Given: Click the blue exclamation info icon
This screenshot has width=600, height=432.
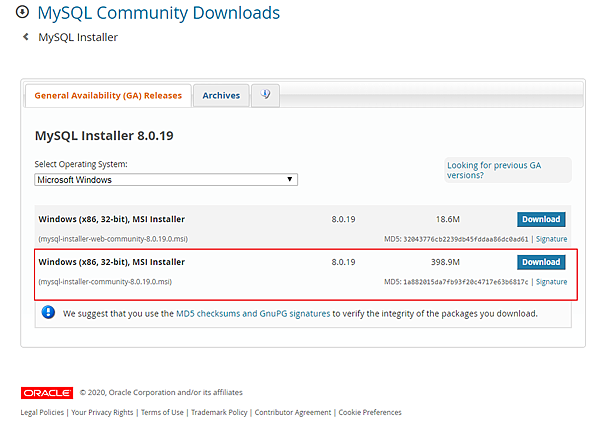Looking at the screenshot, I should point(48,313).
